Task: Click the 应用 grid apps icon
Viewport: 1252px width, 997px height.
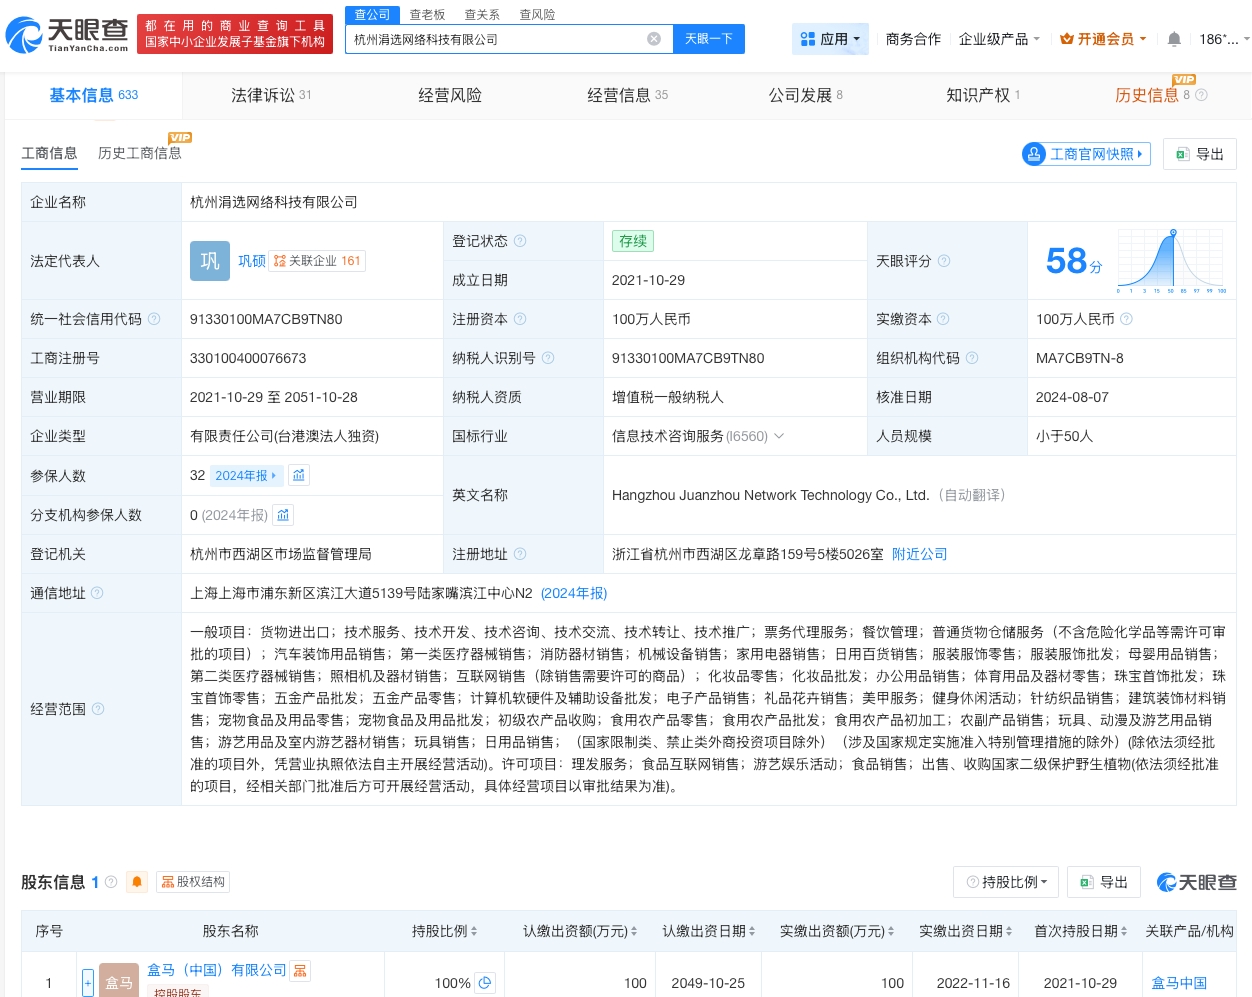Action: click(x=808, y=39)
